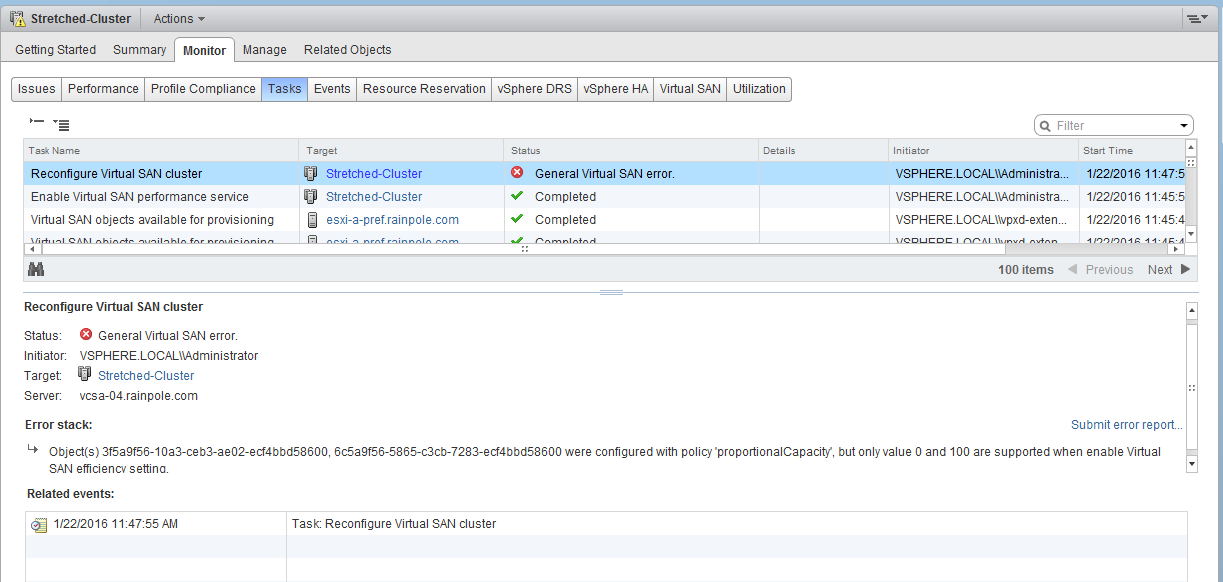The image size is (1223, 582).
Task: Click the host icon next to esxi-a-pref.rainpole.com
Action: 312,219
